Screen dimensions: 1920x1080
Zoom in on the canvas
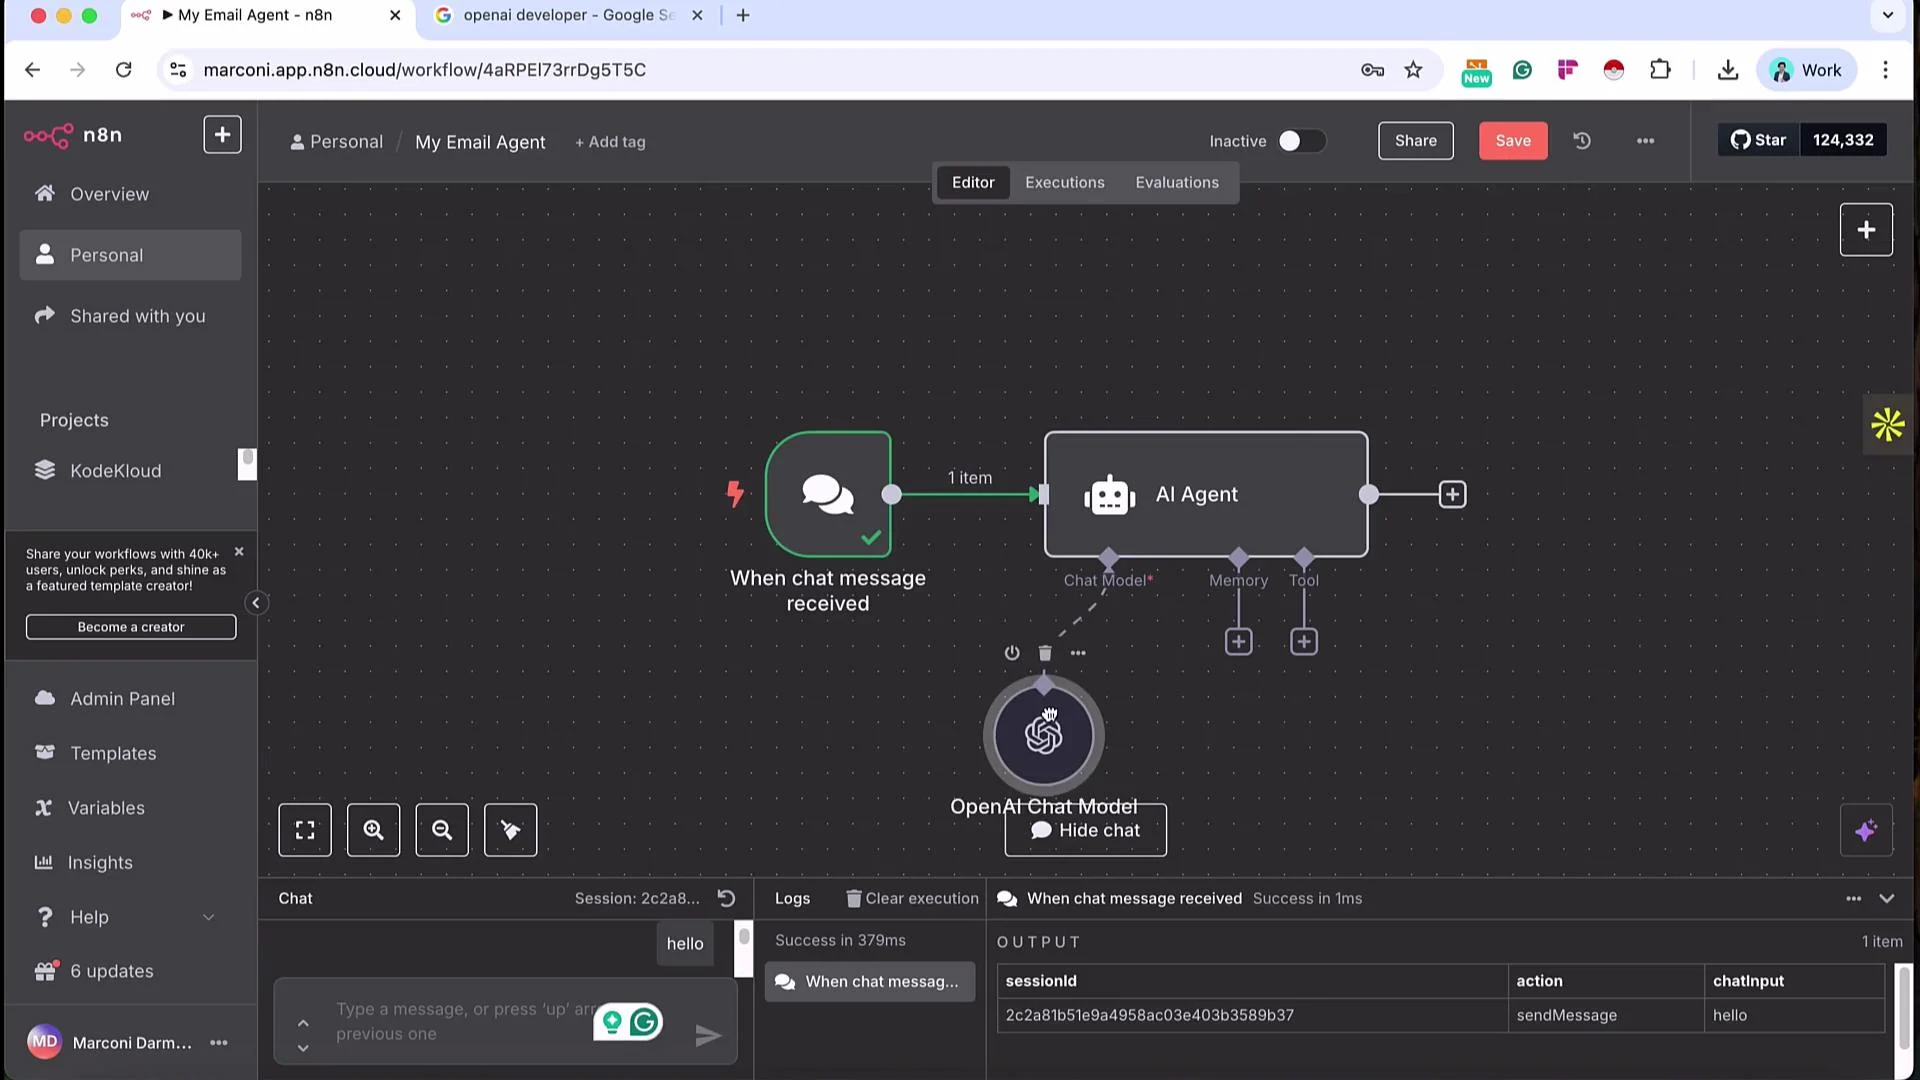373,830
